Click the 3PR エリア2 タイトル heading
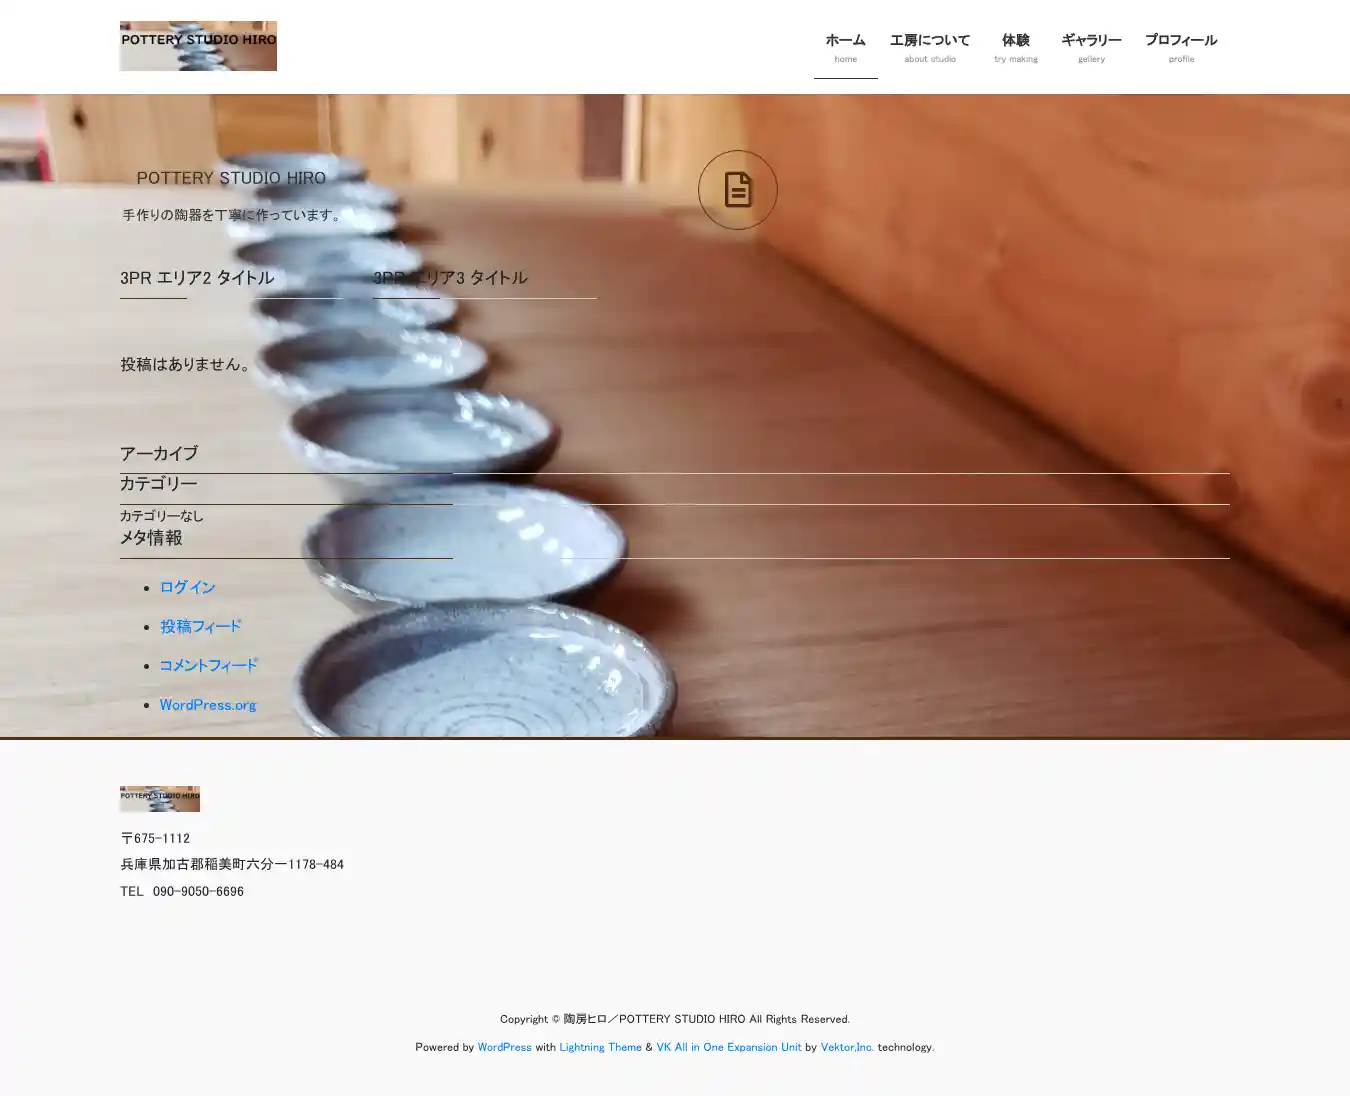The height and width of the screenshot is (1096, 1350). tap(197, 278)
